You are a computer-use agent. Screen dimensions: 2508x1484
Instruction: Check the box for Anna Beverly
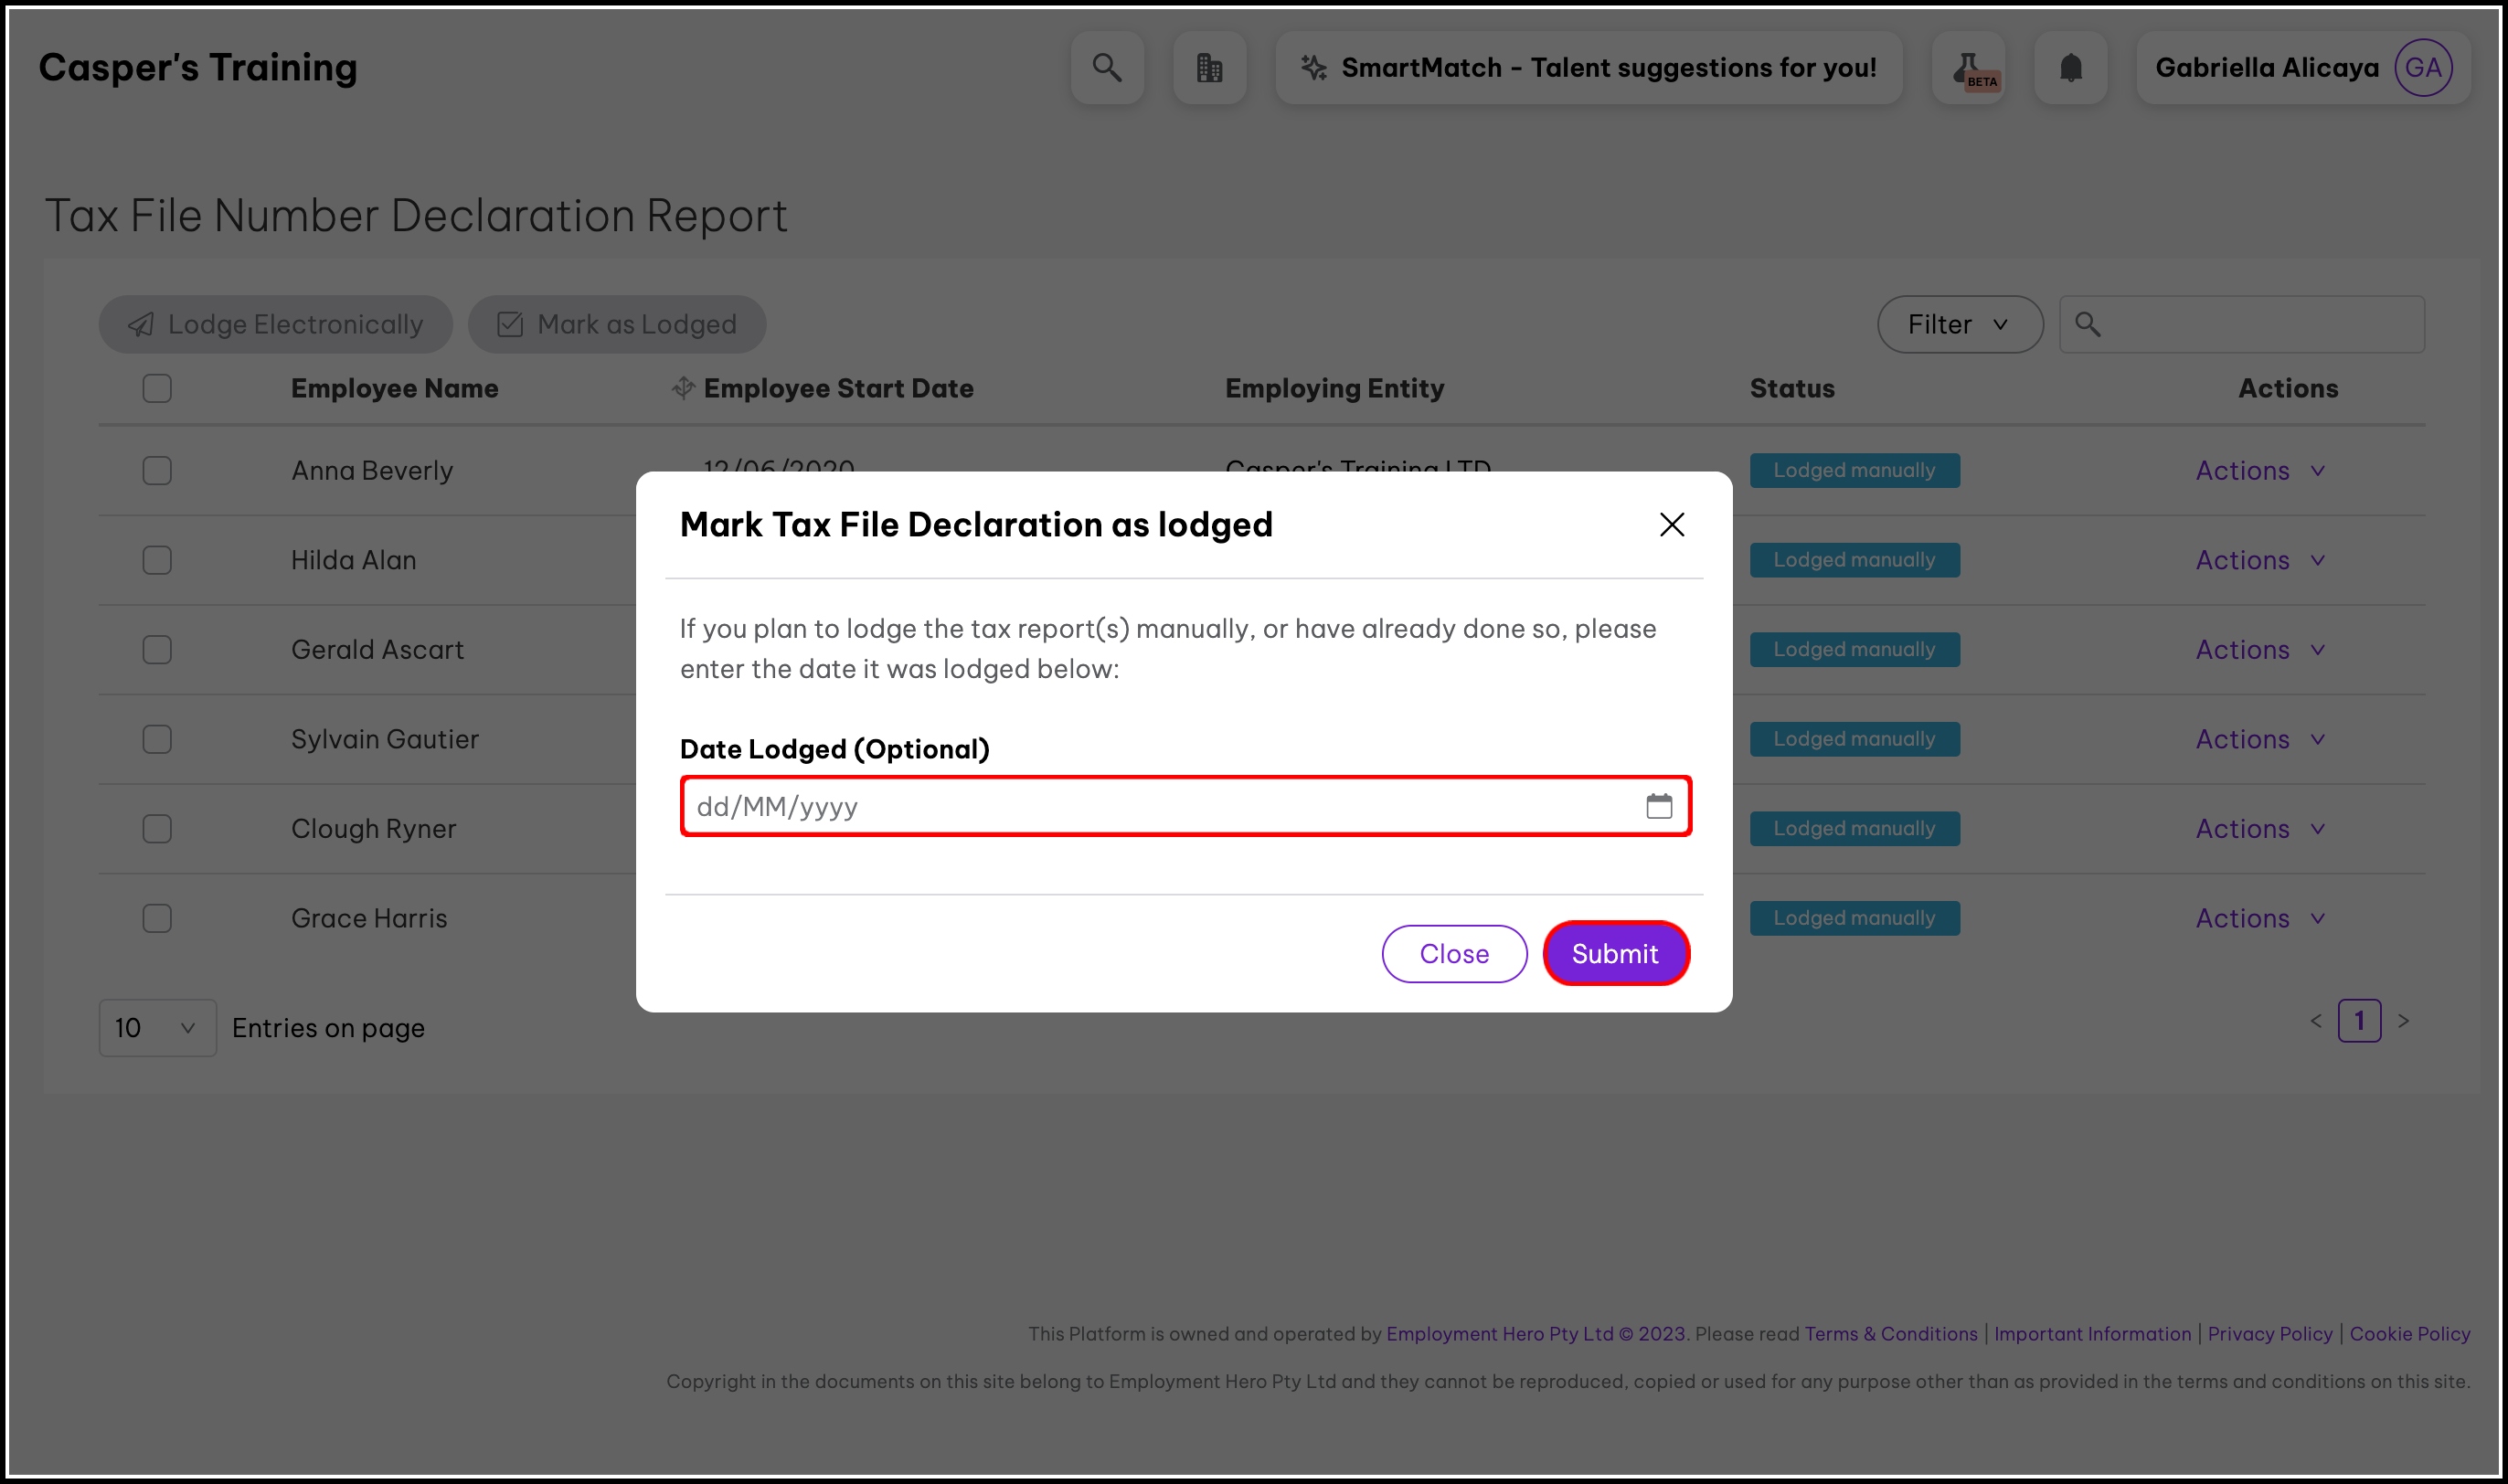point(157,470)
